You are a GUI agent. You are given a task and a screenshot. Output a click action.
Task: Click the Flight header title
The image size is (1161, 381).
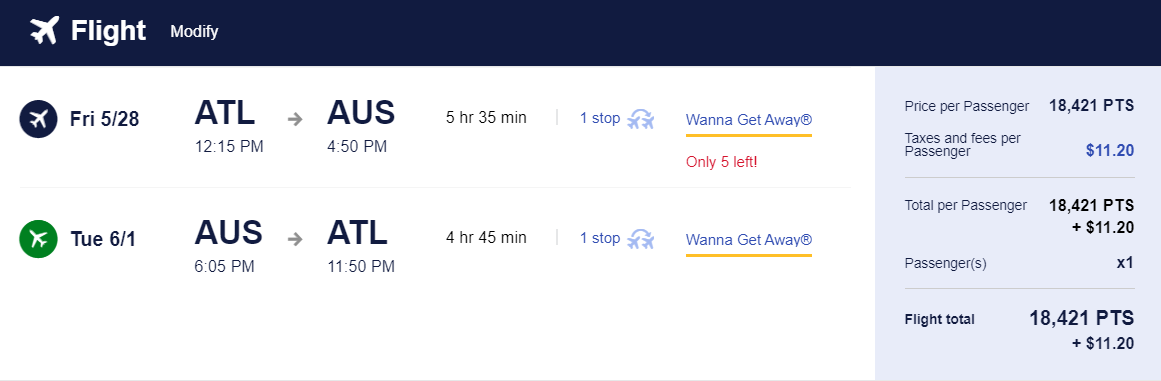108,31
